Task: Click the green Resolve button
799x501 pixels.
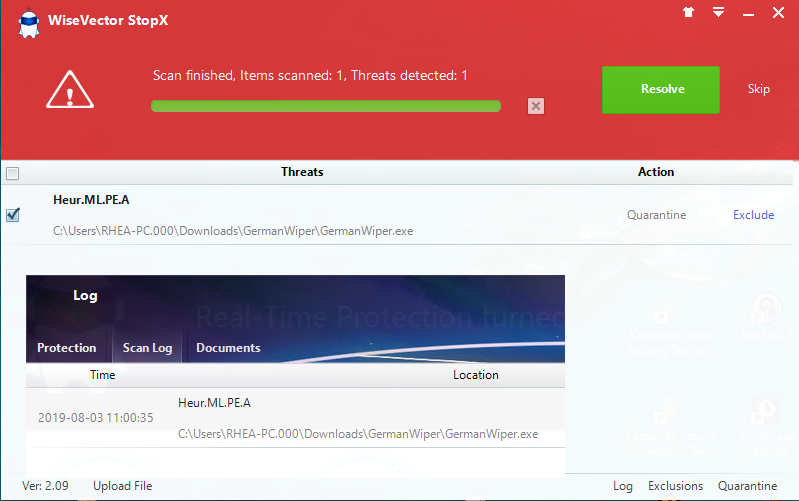Action: [x=661, y=90]
